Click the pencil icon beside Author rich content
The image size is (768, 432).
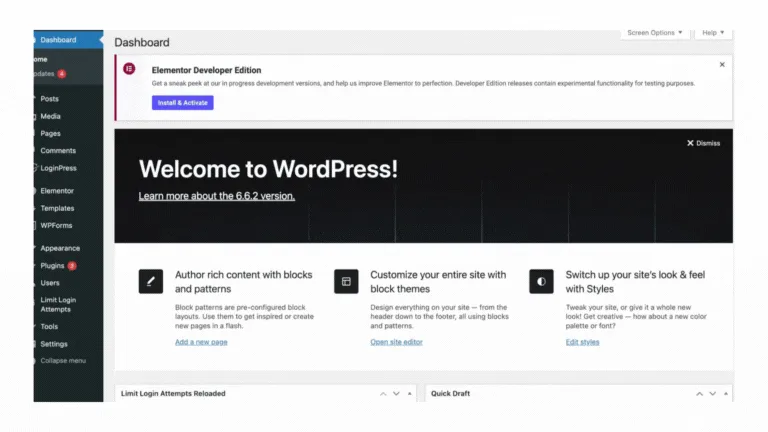pos(150,281)
